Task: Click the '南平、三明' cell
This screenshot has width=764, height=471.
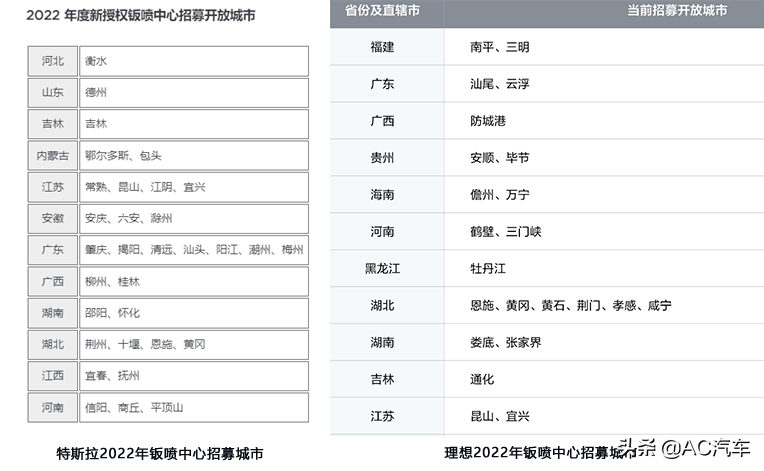Action: (604, 47)
